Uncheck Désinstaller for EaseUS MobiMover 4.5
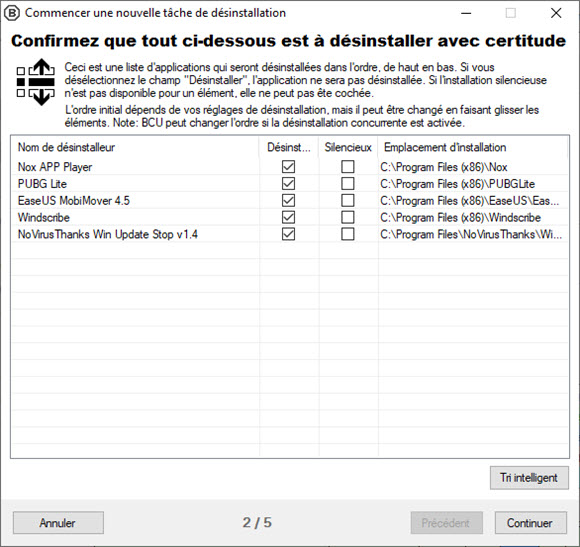580x547 pixels. tap(288, 200)
